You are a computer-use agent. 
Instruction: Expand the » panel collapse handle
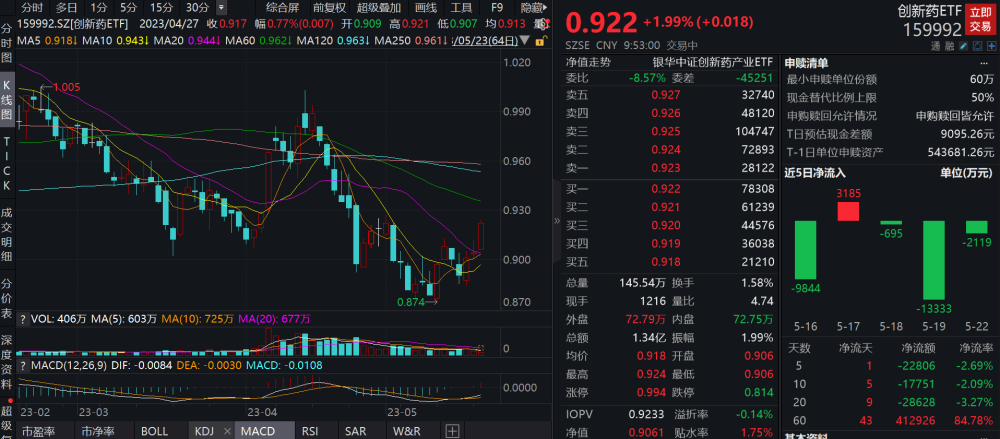coord(556,221)
